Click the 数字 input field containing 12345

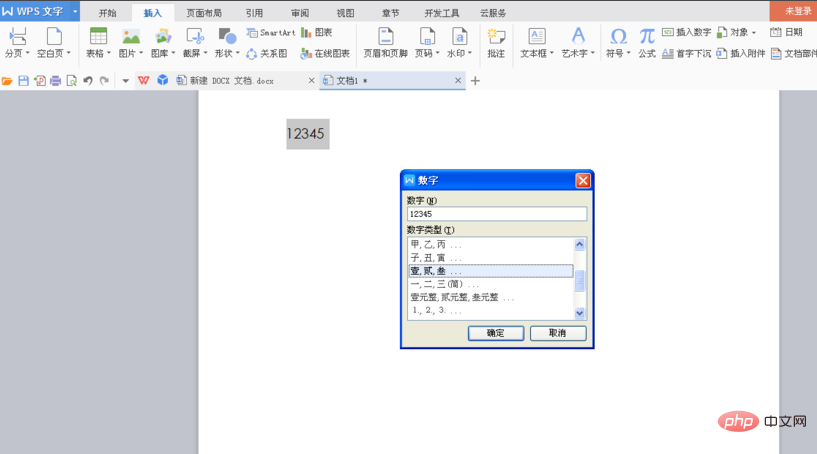(x=497, y=214)
